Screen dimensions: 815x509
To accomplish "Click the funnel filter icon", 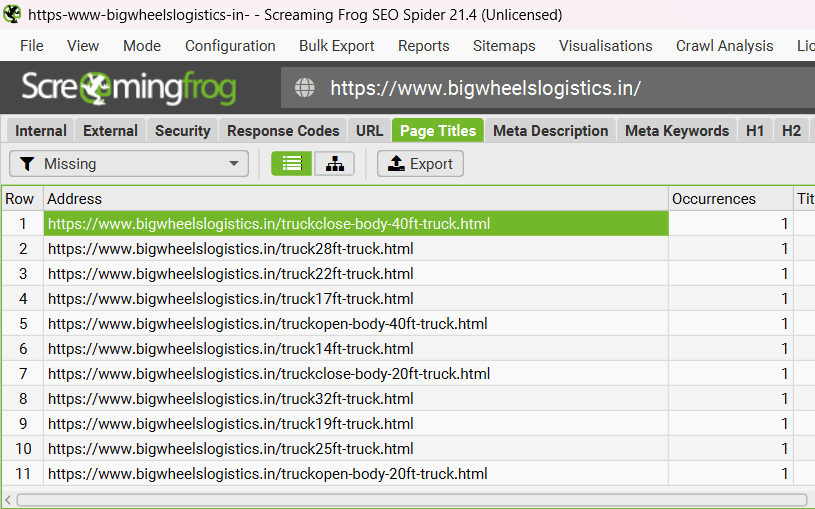I will coord(27,164).
